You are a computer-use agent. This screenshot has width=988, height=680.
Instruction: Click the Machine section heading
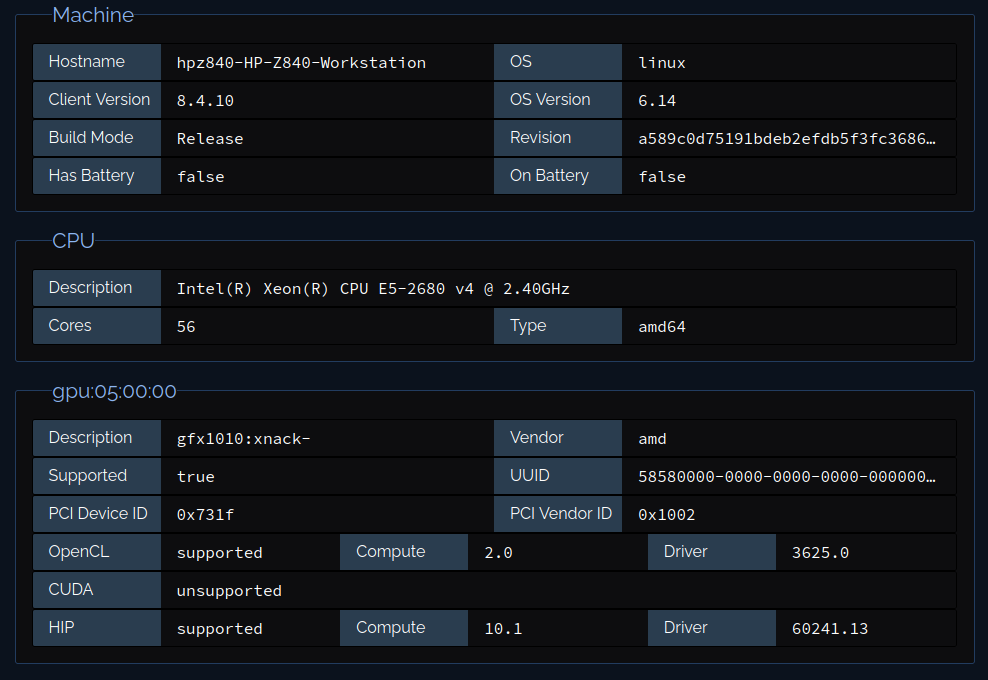point(93,15)
